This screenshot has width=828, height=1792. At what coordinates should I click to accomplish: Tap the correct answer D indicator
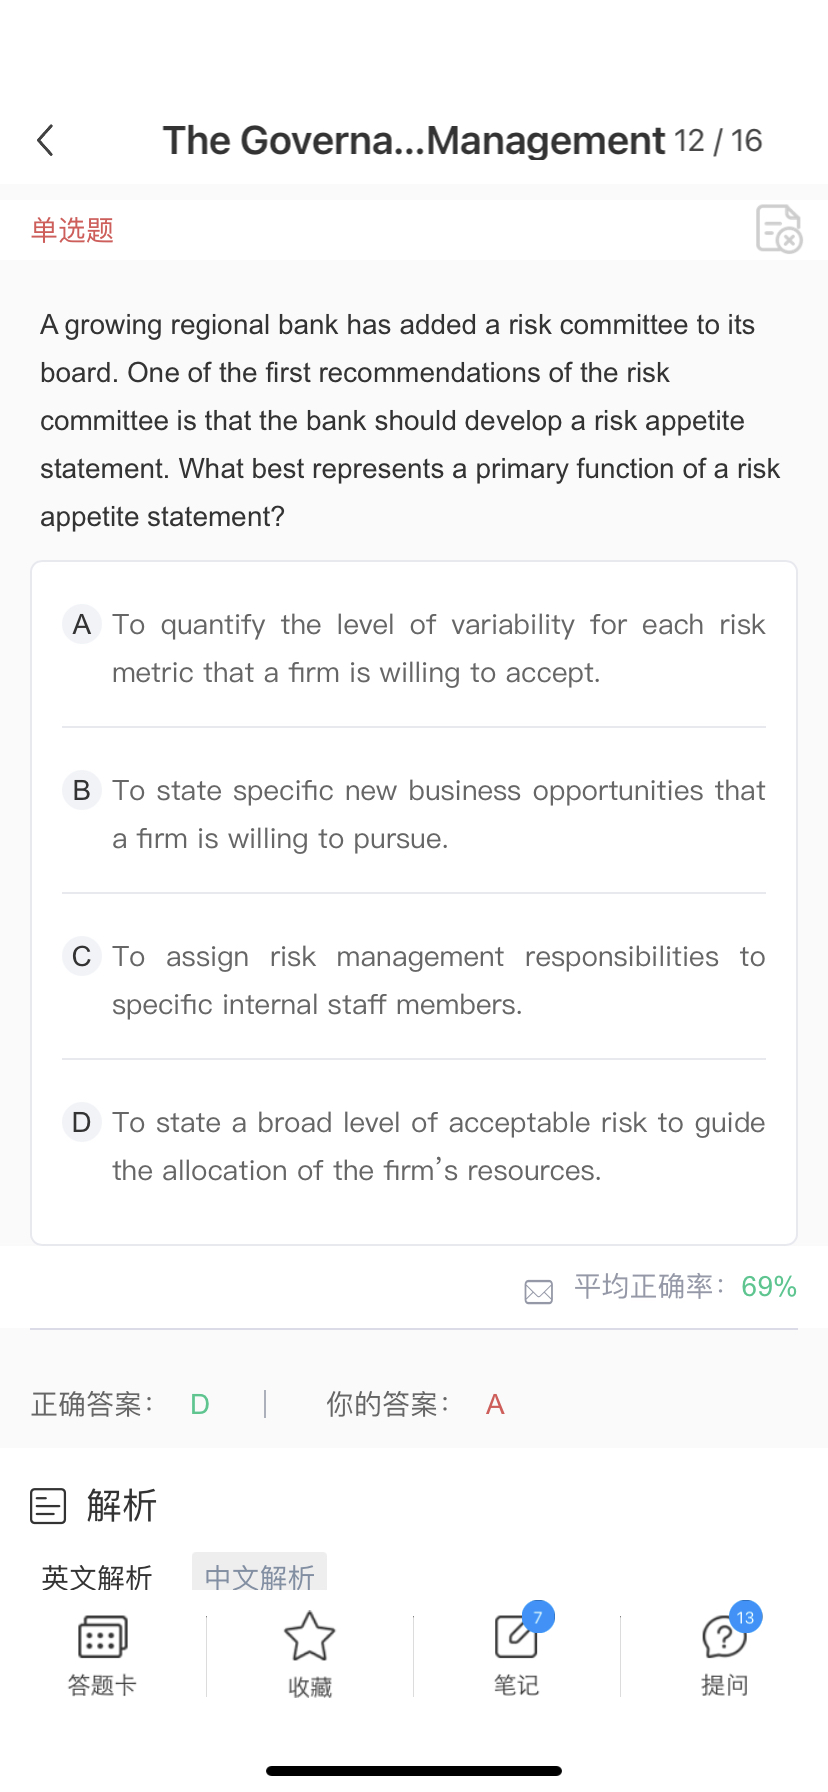tap(200, 1405)
